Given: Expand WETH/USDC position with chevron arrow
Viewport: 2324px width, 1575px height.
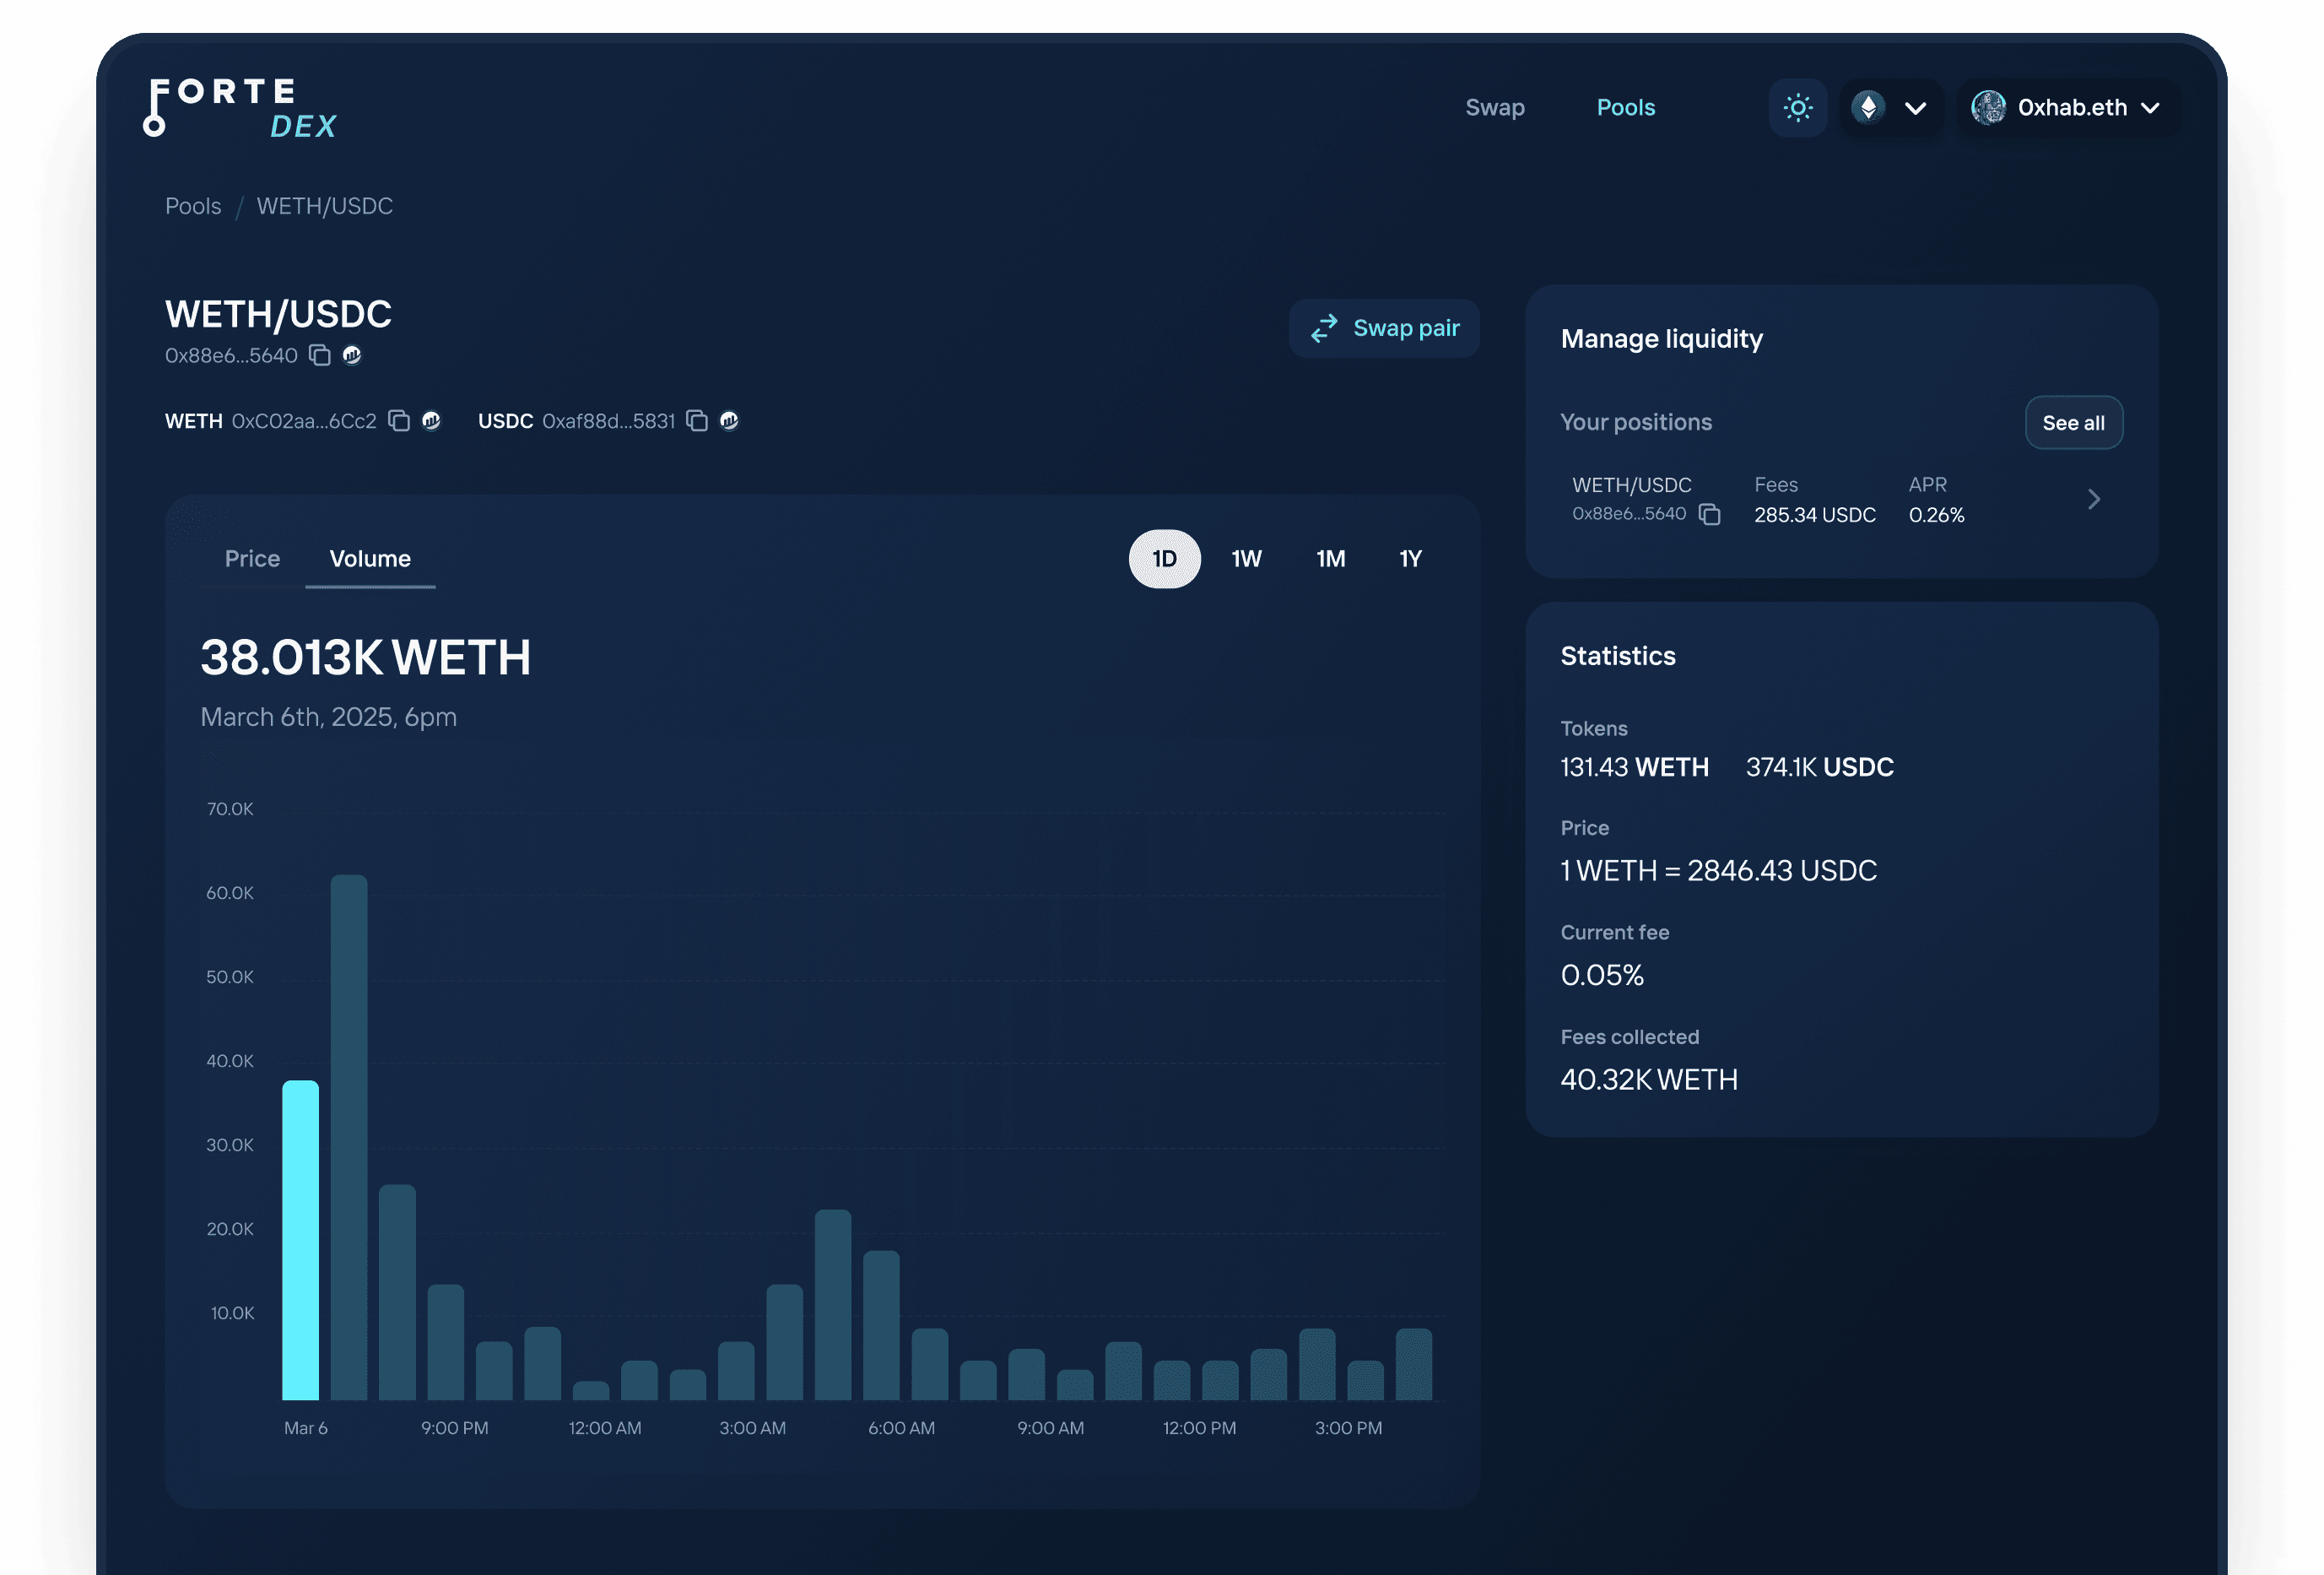Looking at the screenshot, I should [2093, 499].
